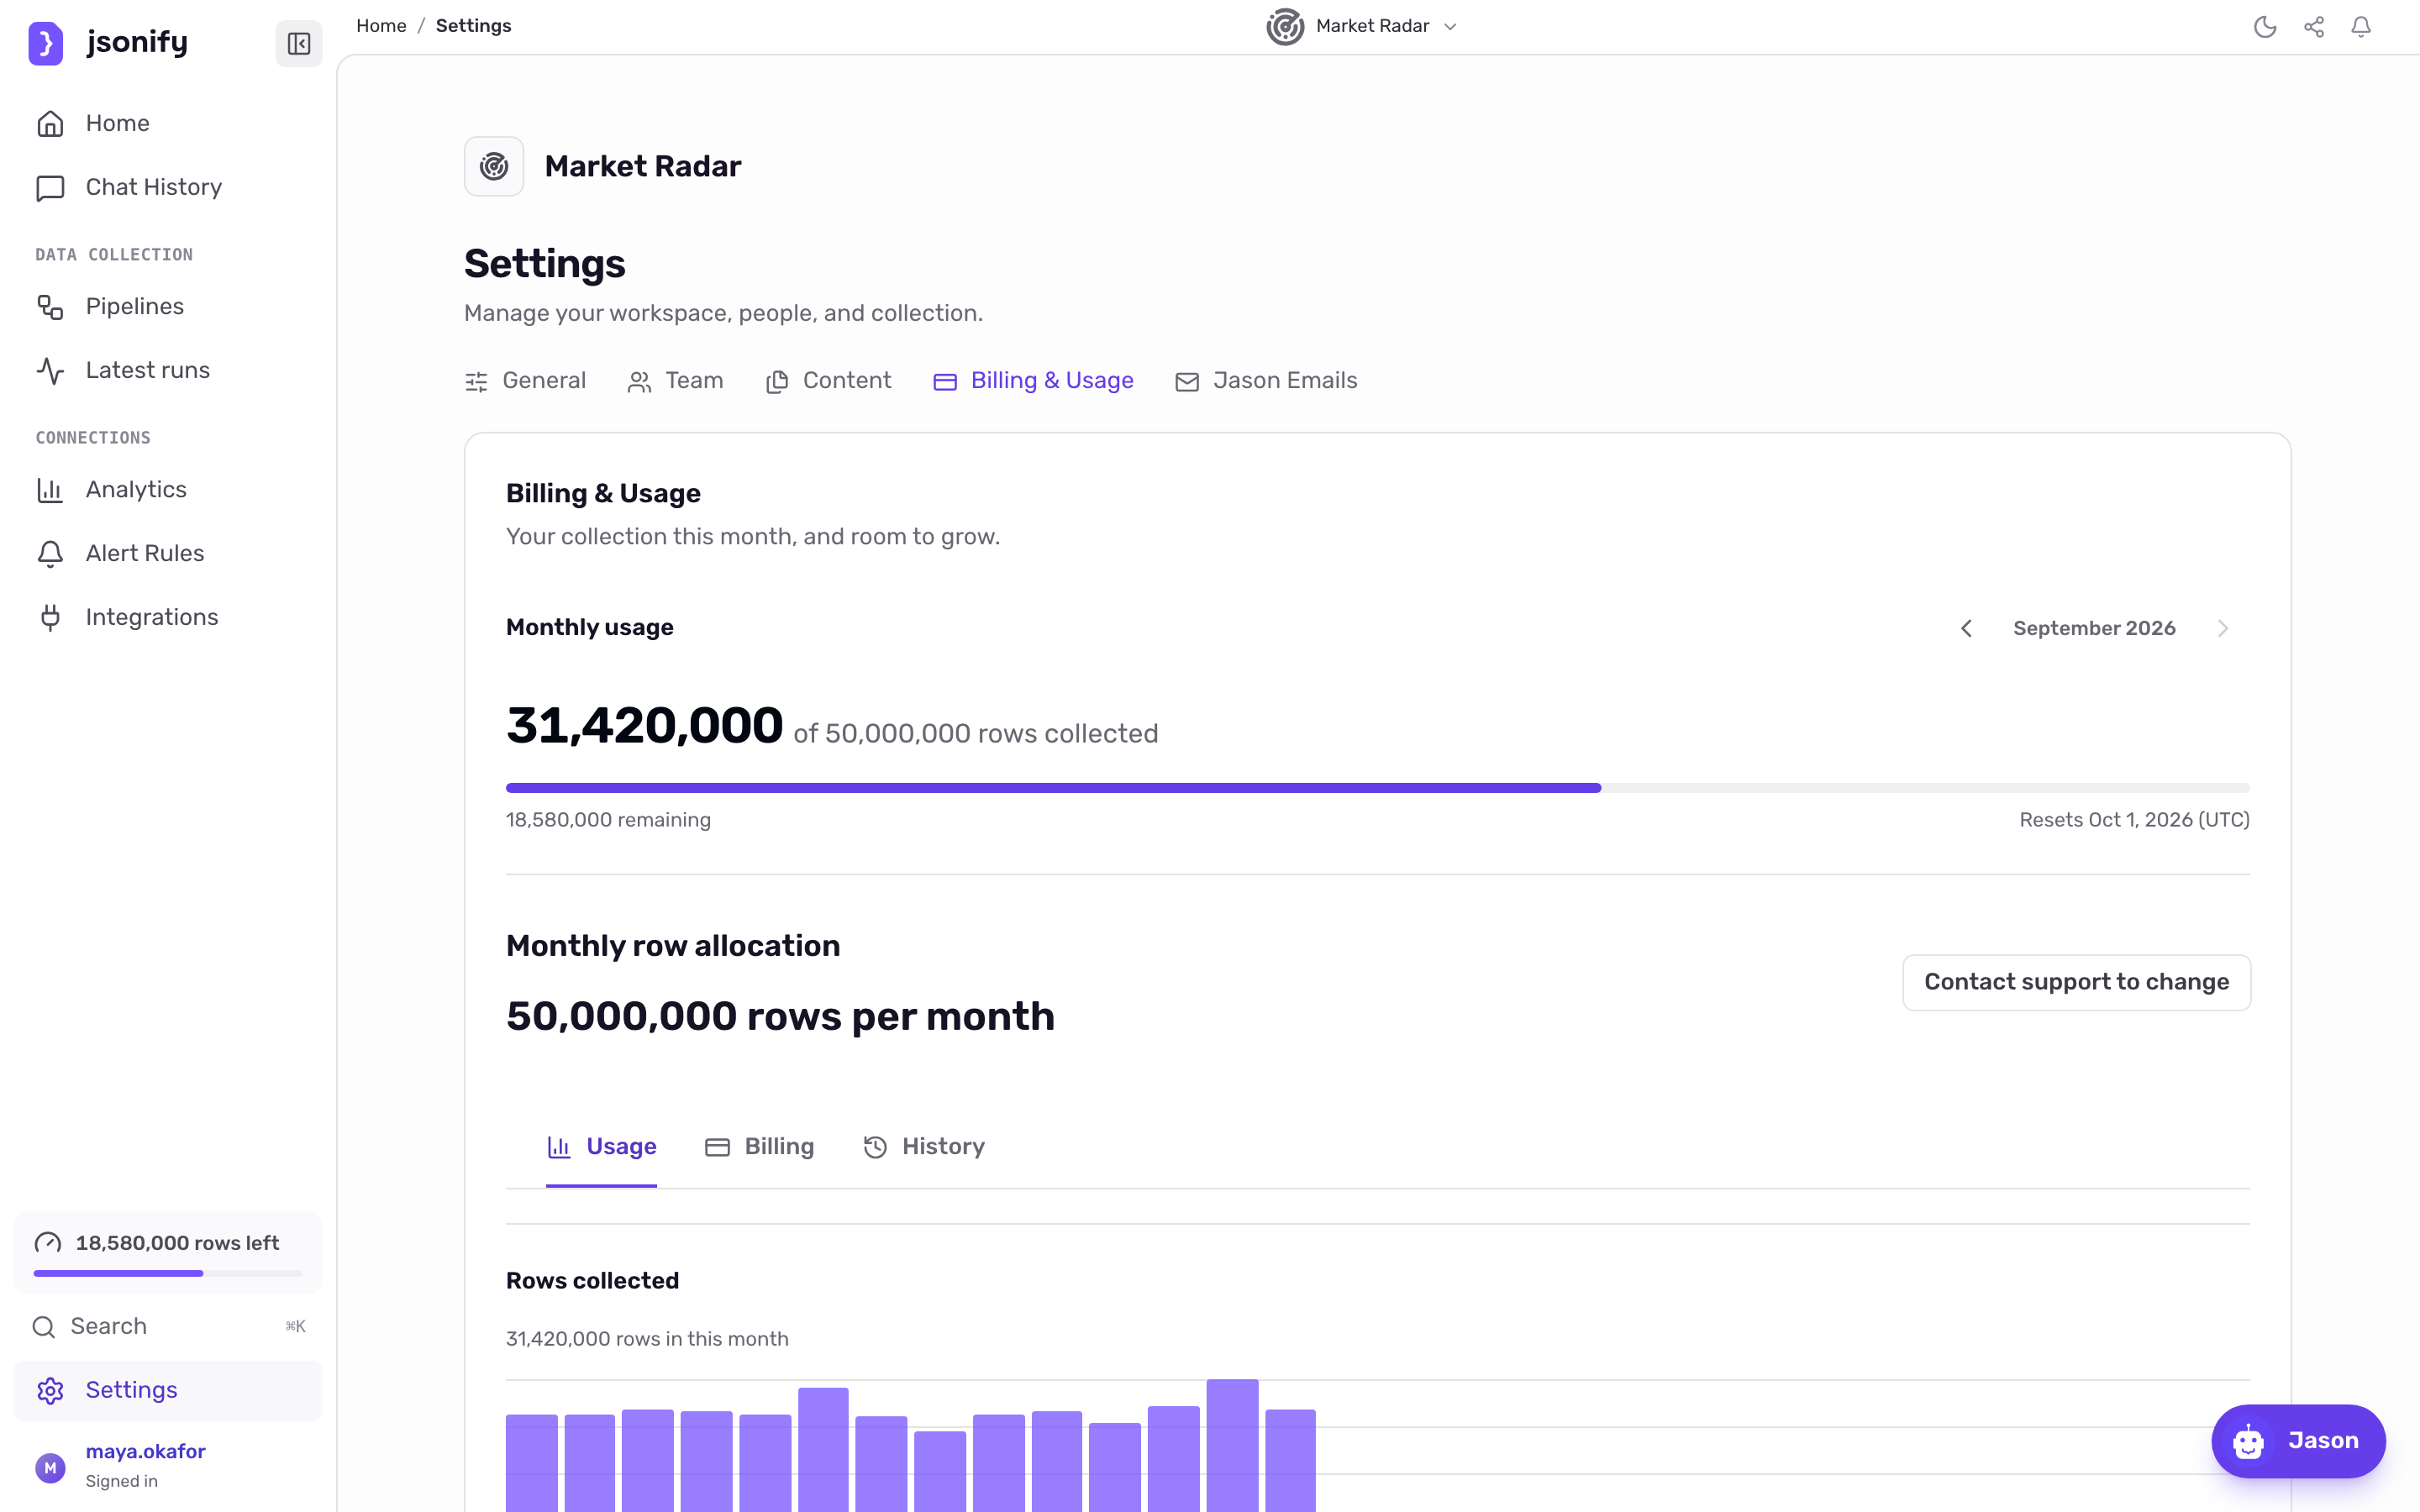Click the maya.okafor avatar circle
The image size is (2420, 1512).
pos(50,1467)
